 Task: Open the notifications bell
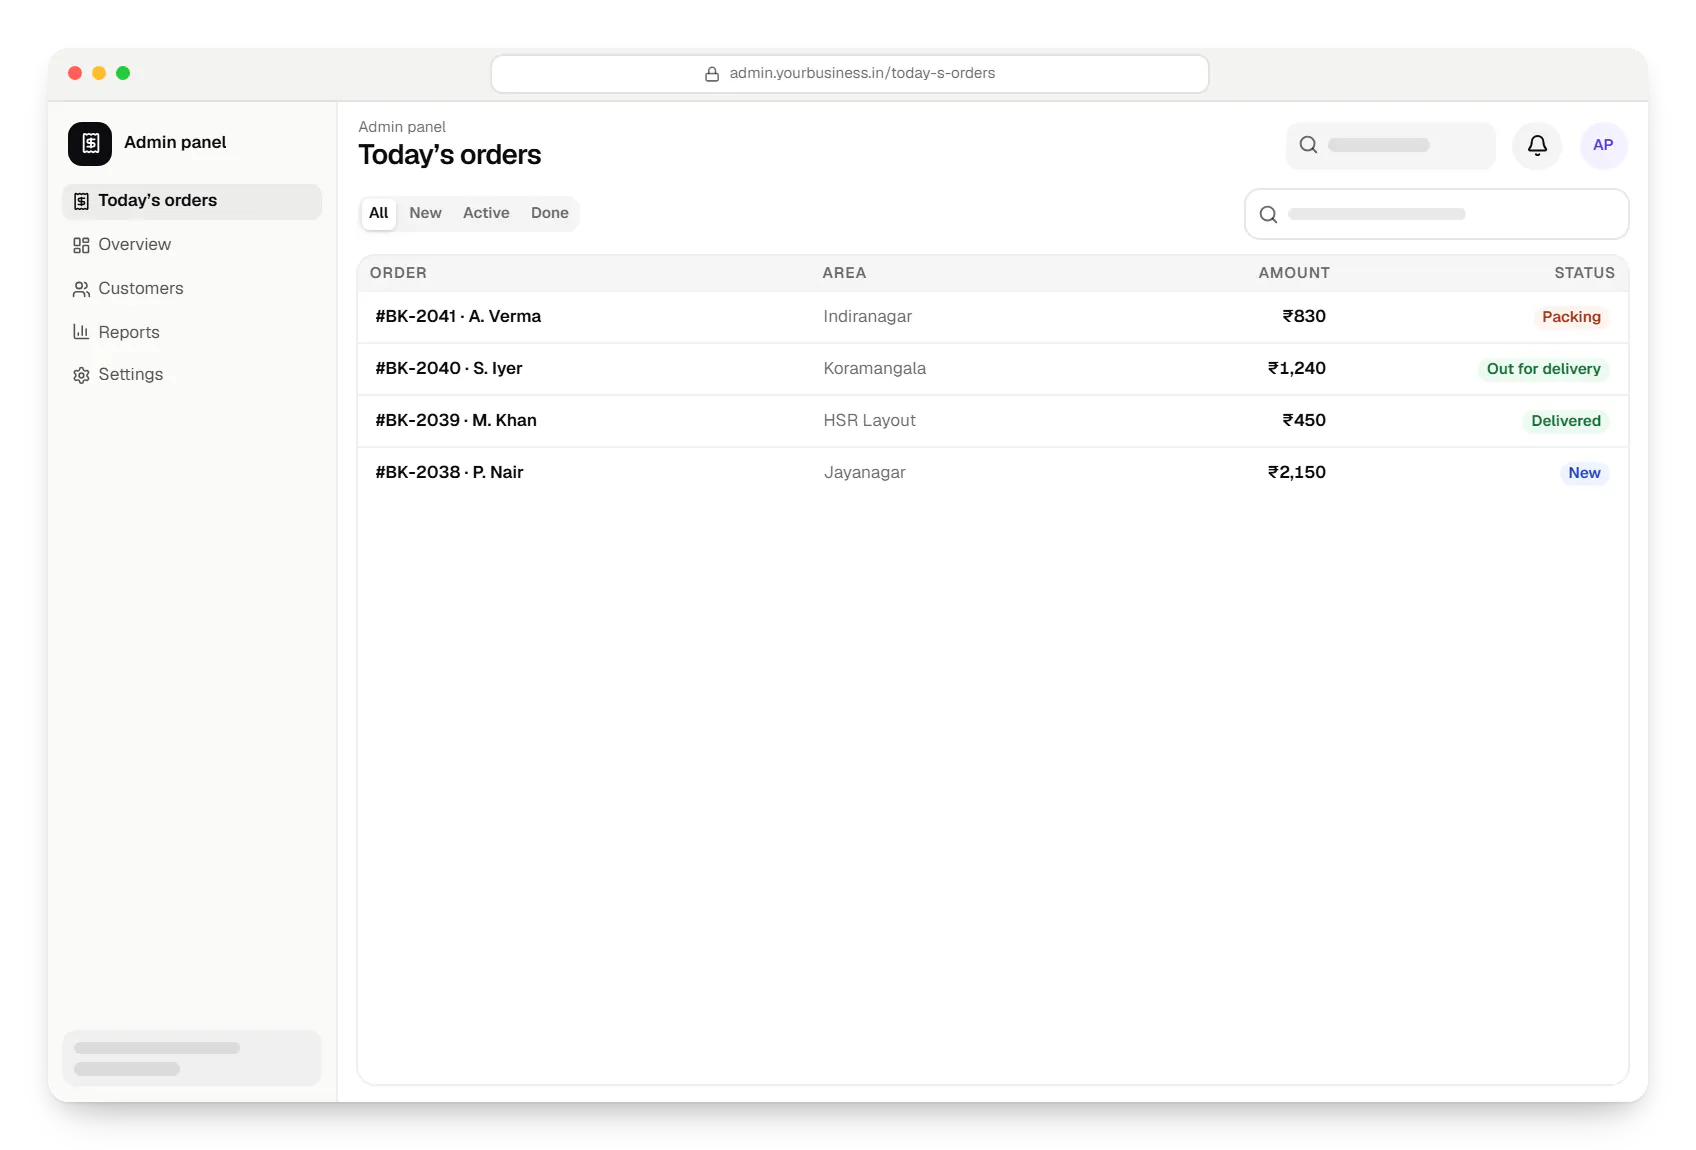click(x=1537, y=145)
